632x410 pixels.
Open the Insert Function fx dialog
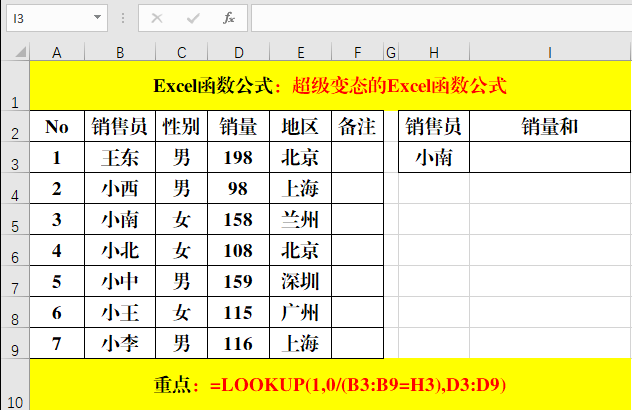[x=229, y=18]
